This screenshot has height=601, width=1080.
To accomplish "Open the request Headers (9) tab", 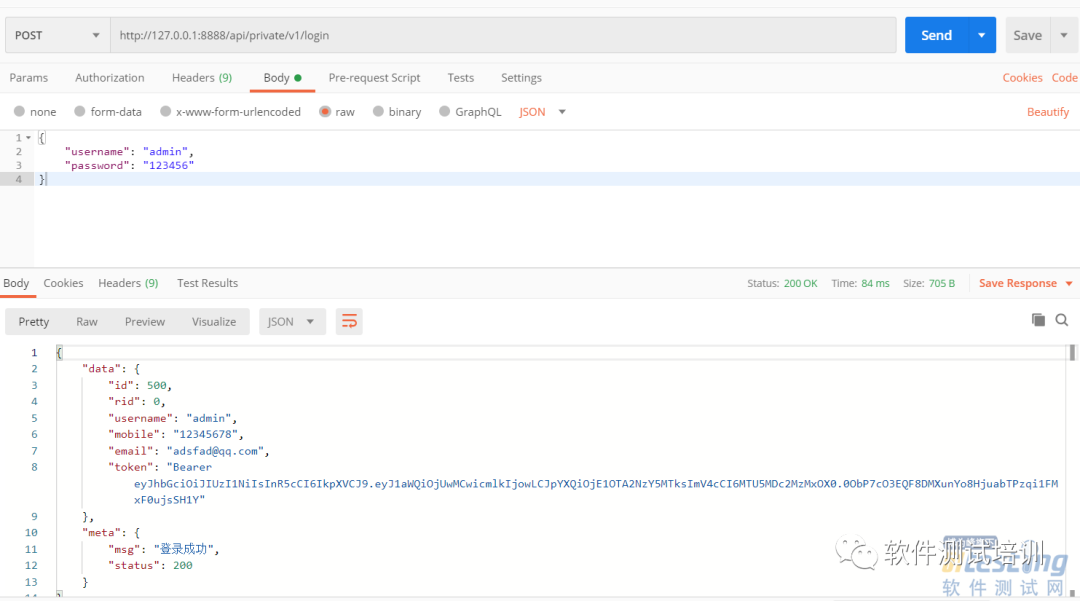I will [202, 78].
